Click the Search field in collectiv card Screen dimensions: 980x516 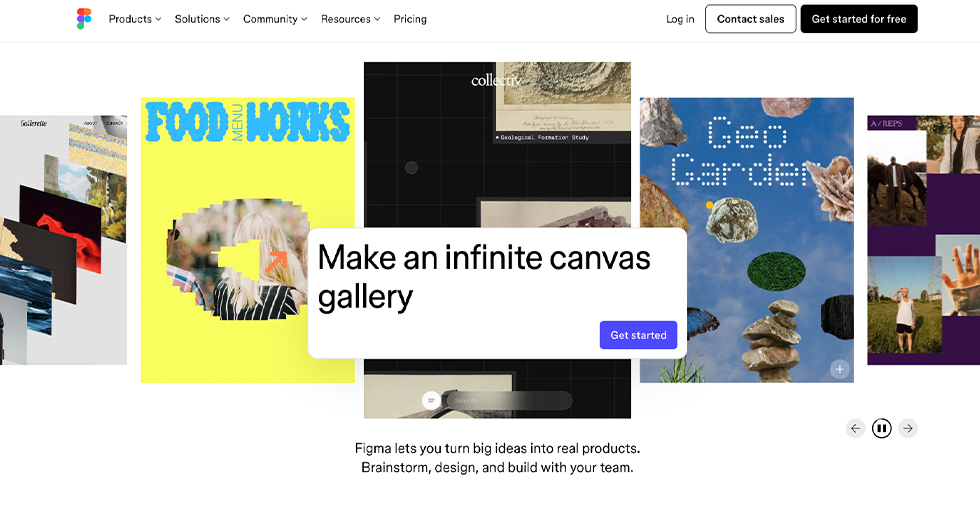tap(510, 400)
